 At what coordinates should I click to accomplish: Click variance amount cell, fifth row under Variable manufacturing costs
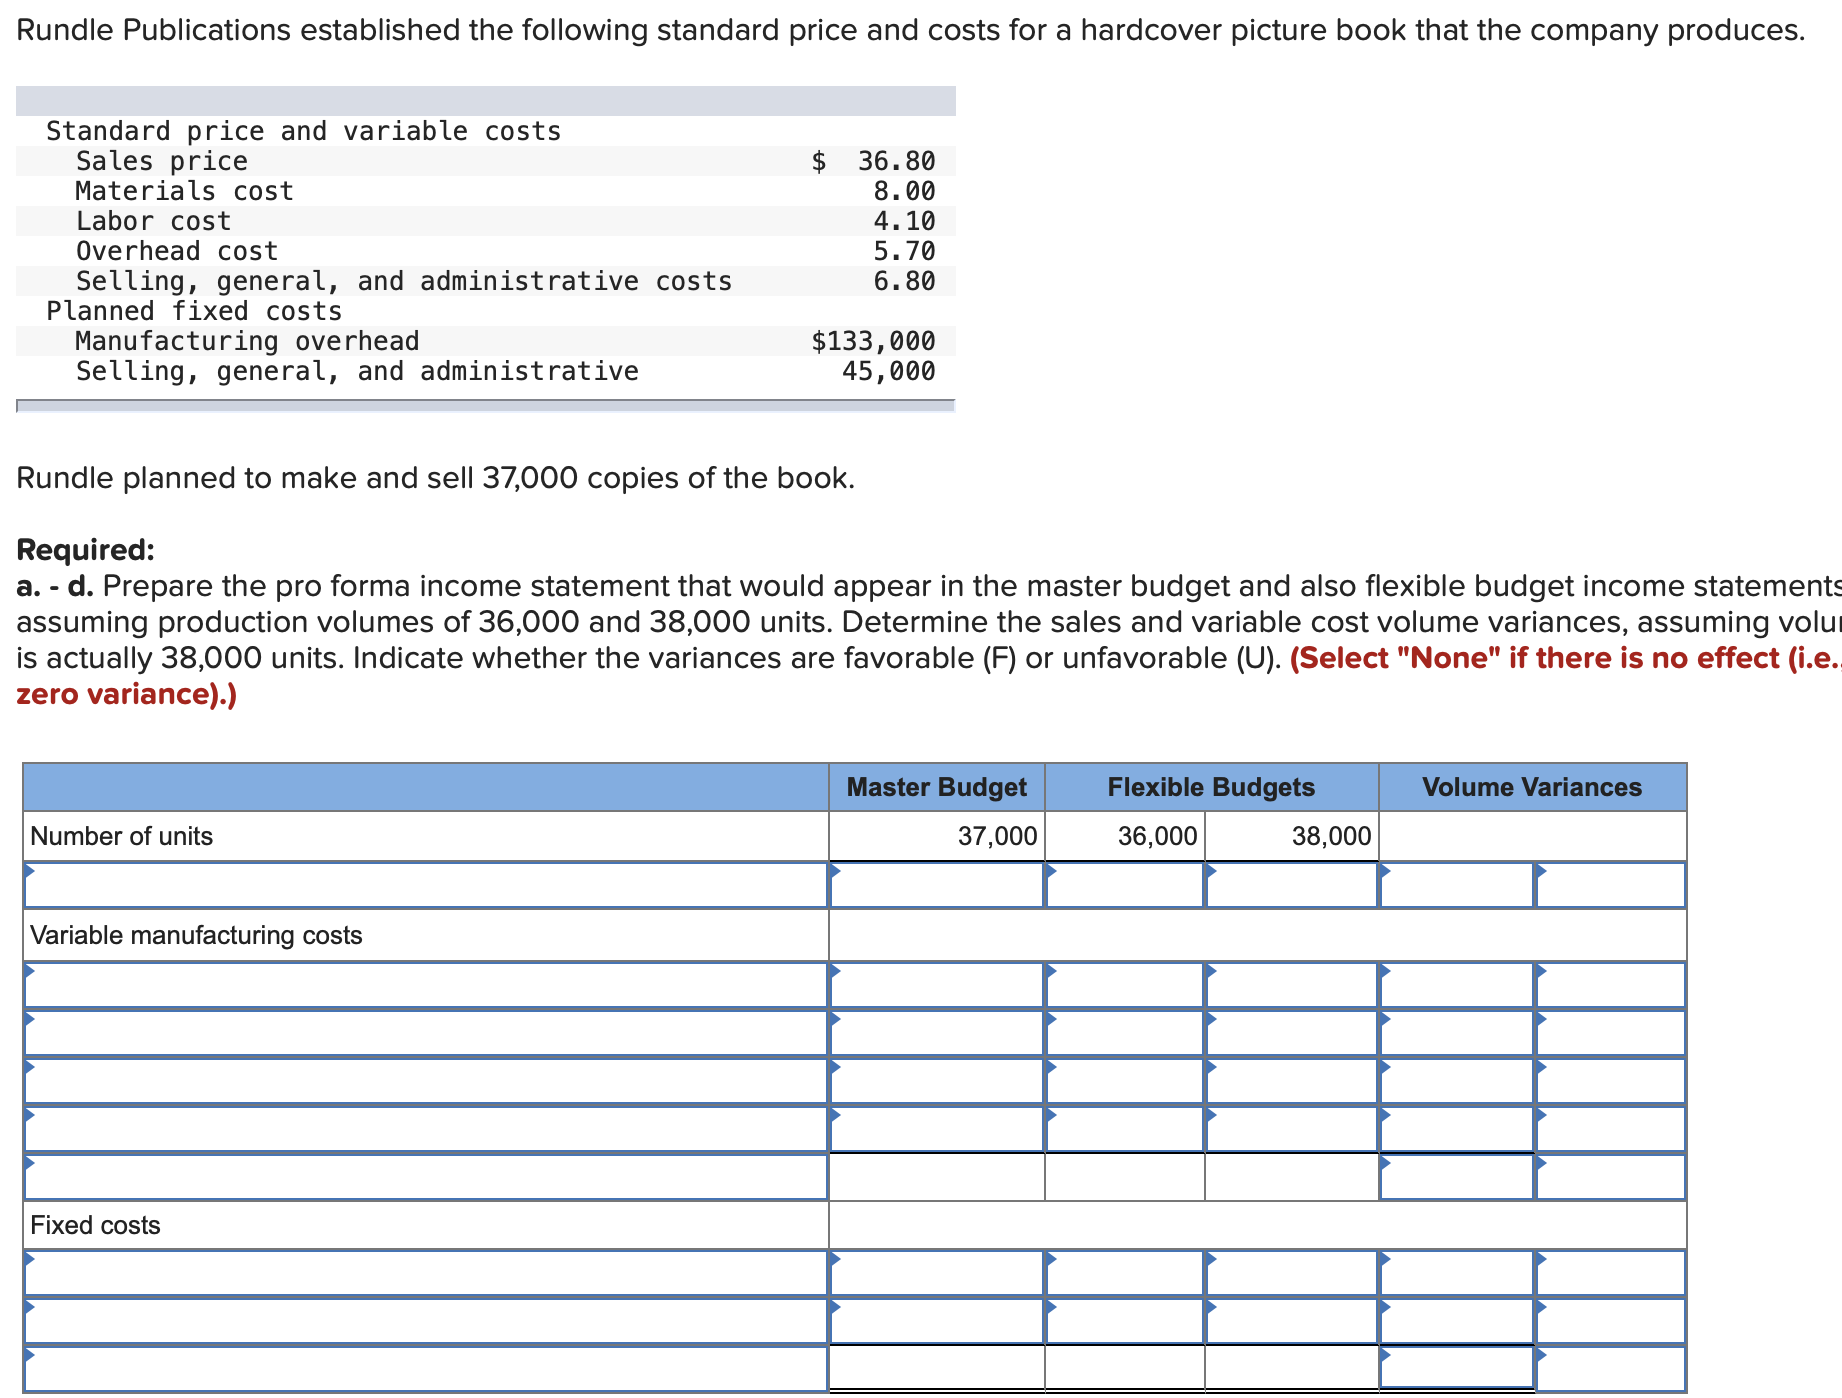point(1457,1177)
